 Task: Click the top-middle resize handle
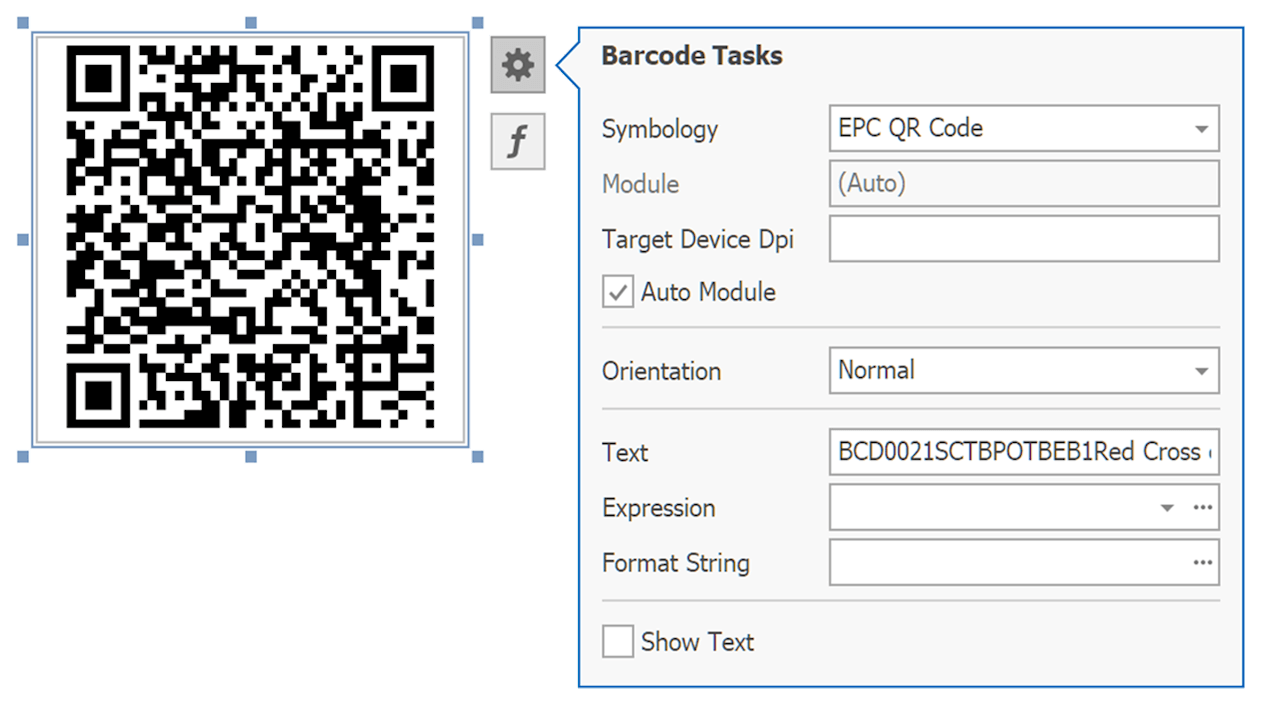[251, 23]
